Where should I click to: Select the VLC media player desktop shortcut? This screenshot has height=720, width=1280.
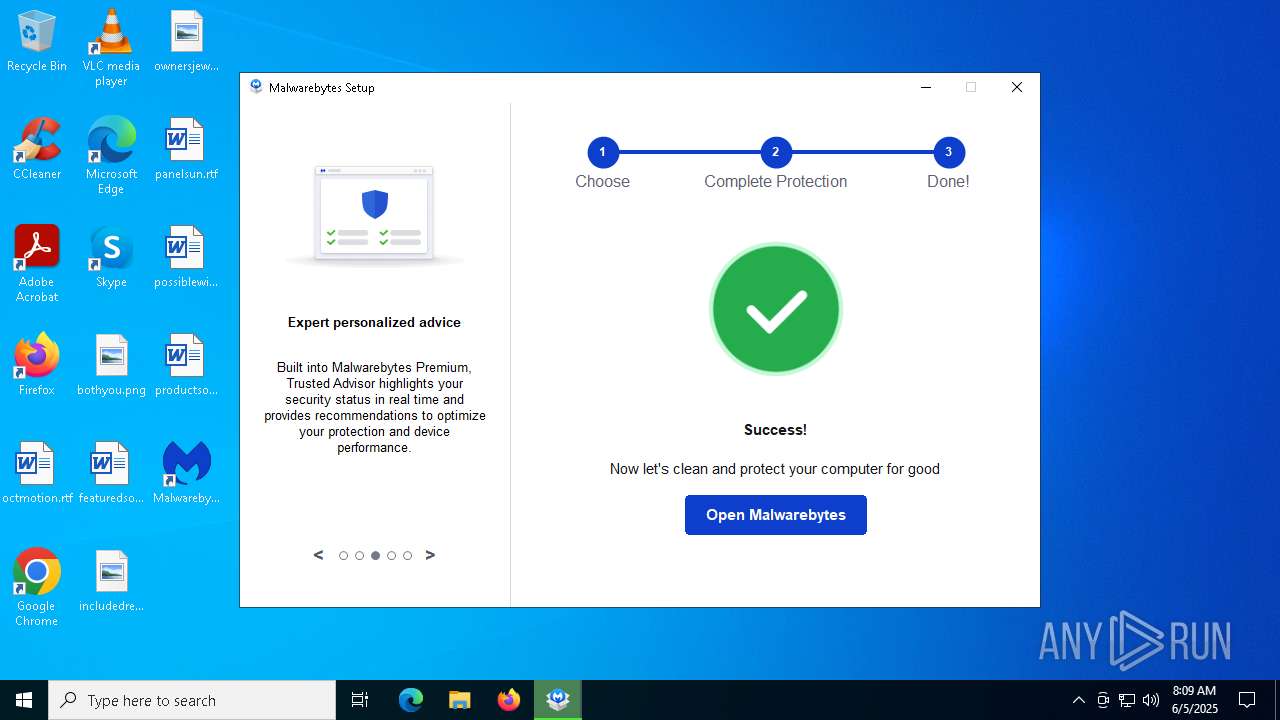111,47
